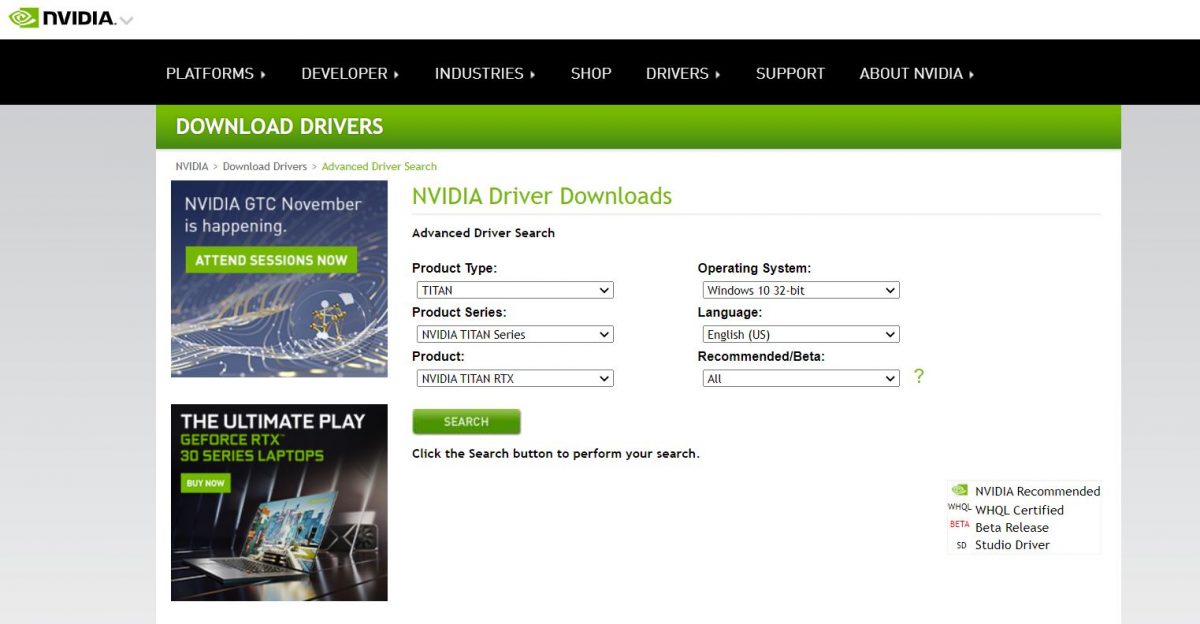Click the NVIDIA Recommended legend text

tap(1038, 491)
